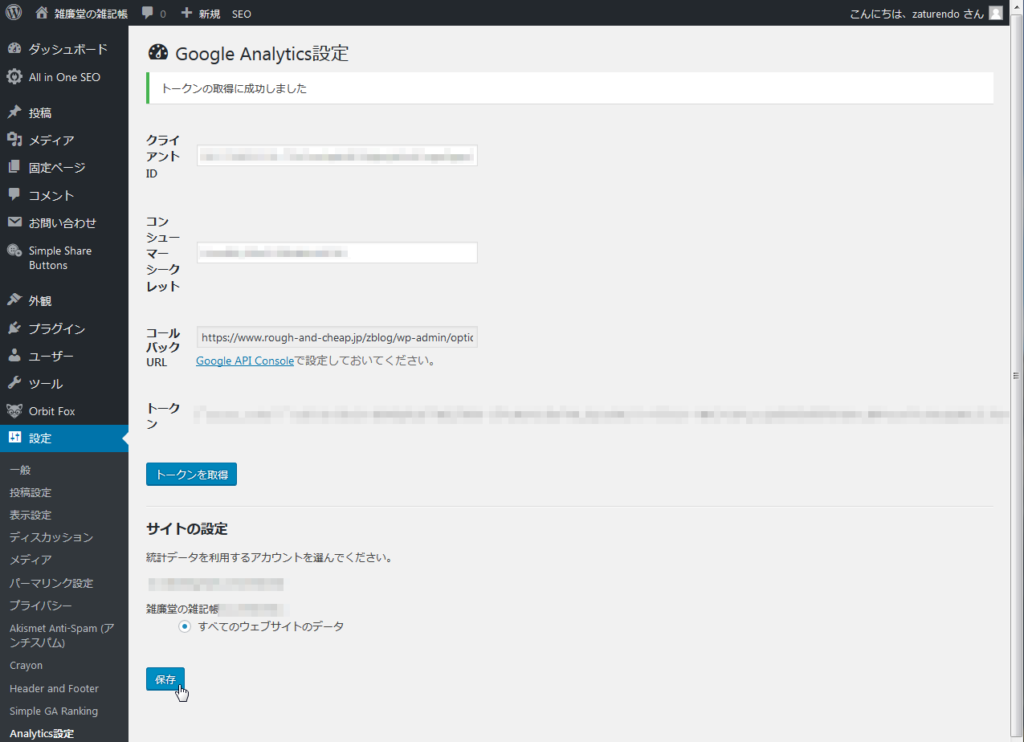Open the ダッシュボード dashboard icon
Image resolution: width=1024 pixels, height=742 pixels.
[14, 49]
